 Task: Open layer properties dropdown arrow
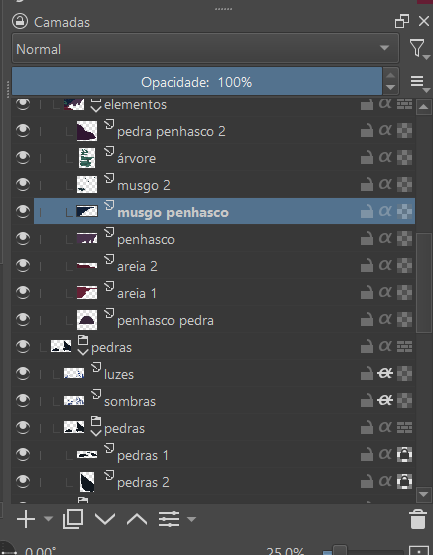pyautogui.click(x=191, y=519)
